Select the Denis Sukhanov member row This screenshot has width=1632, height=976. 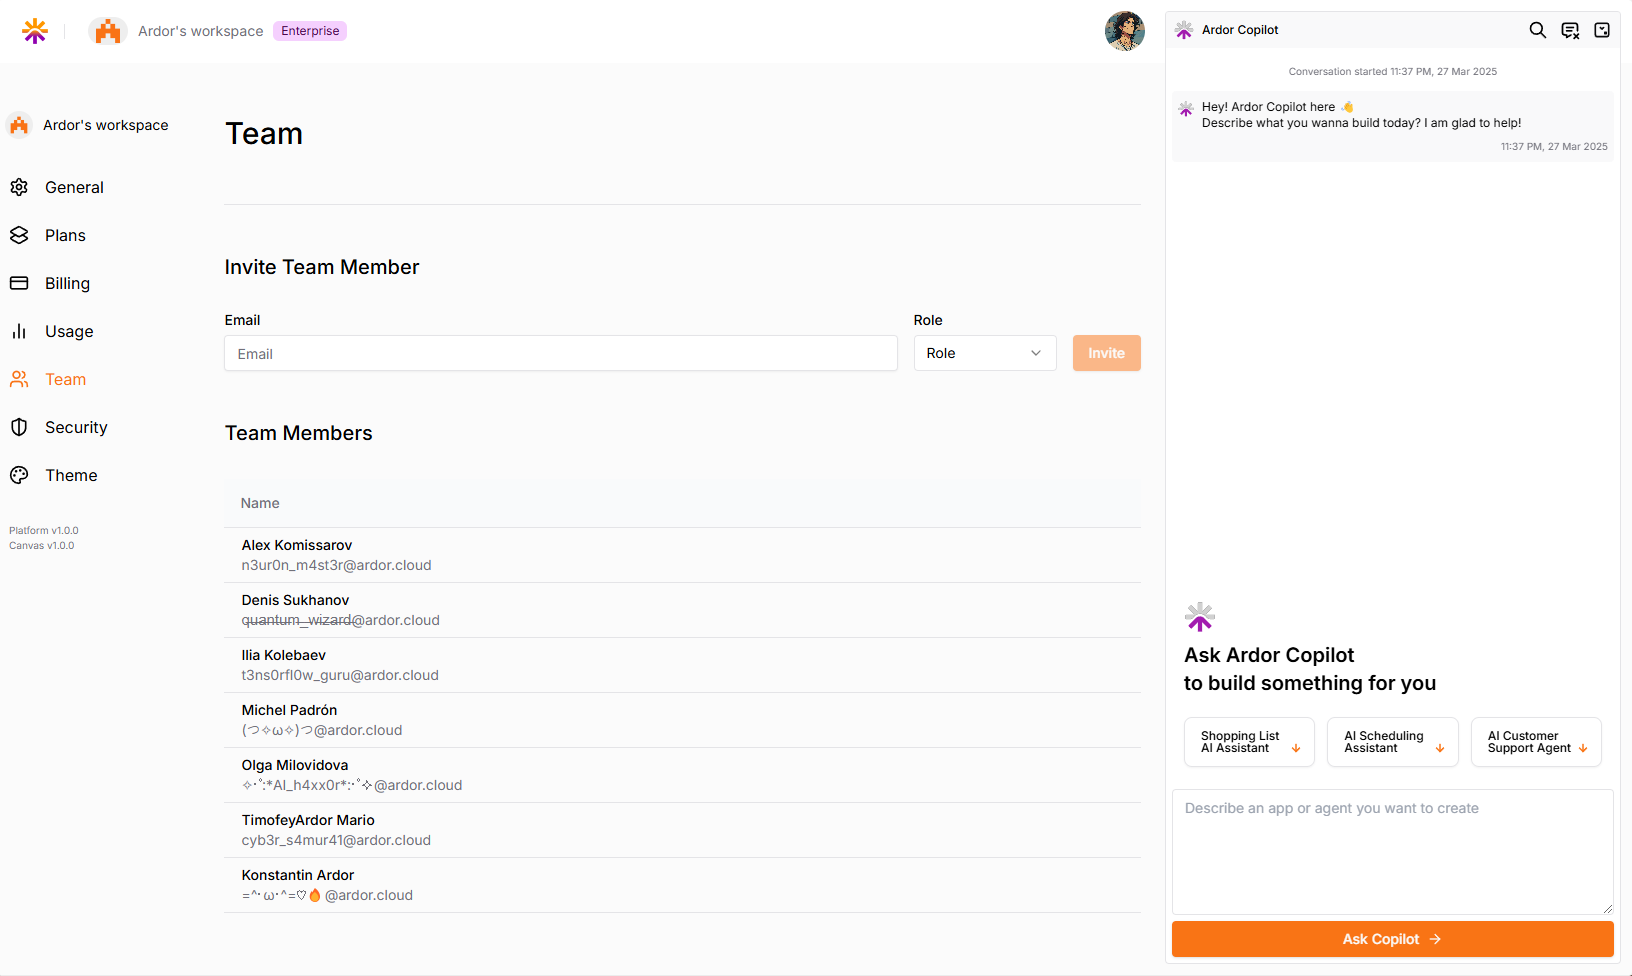(x=683, y=610)
